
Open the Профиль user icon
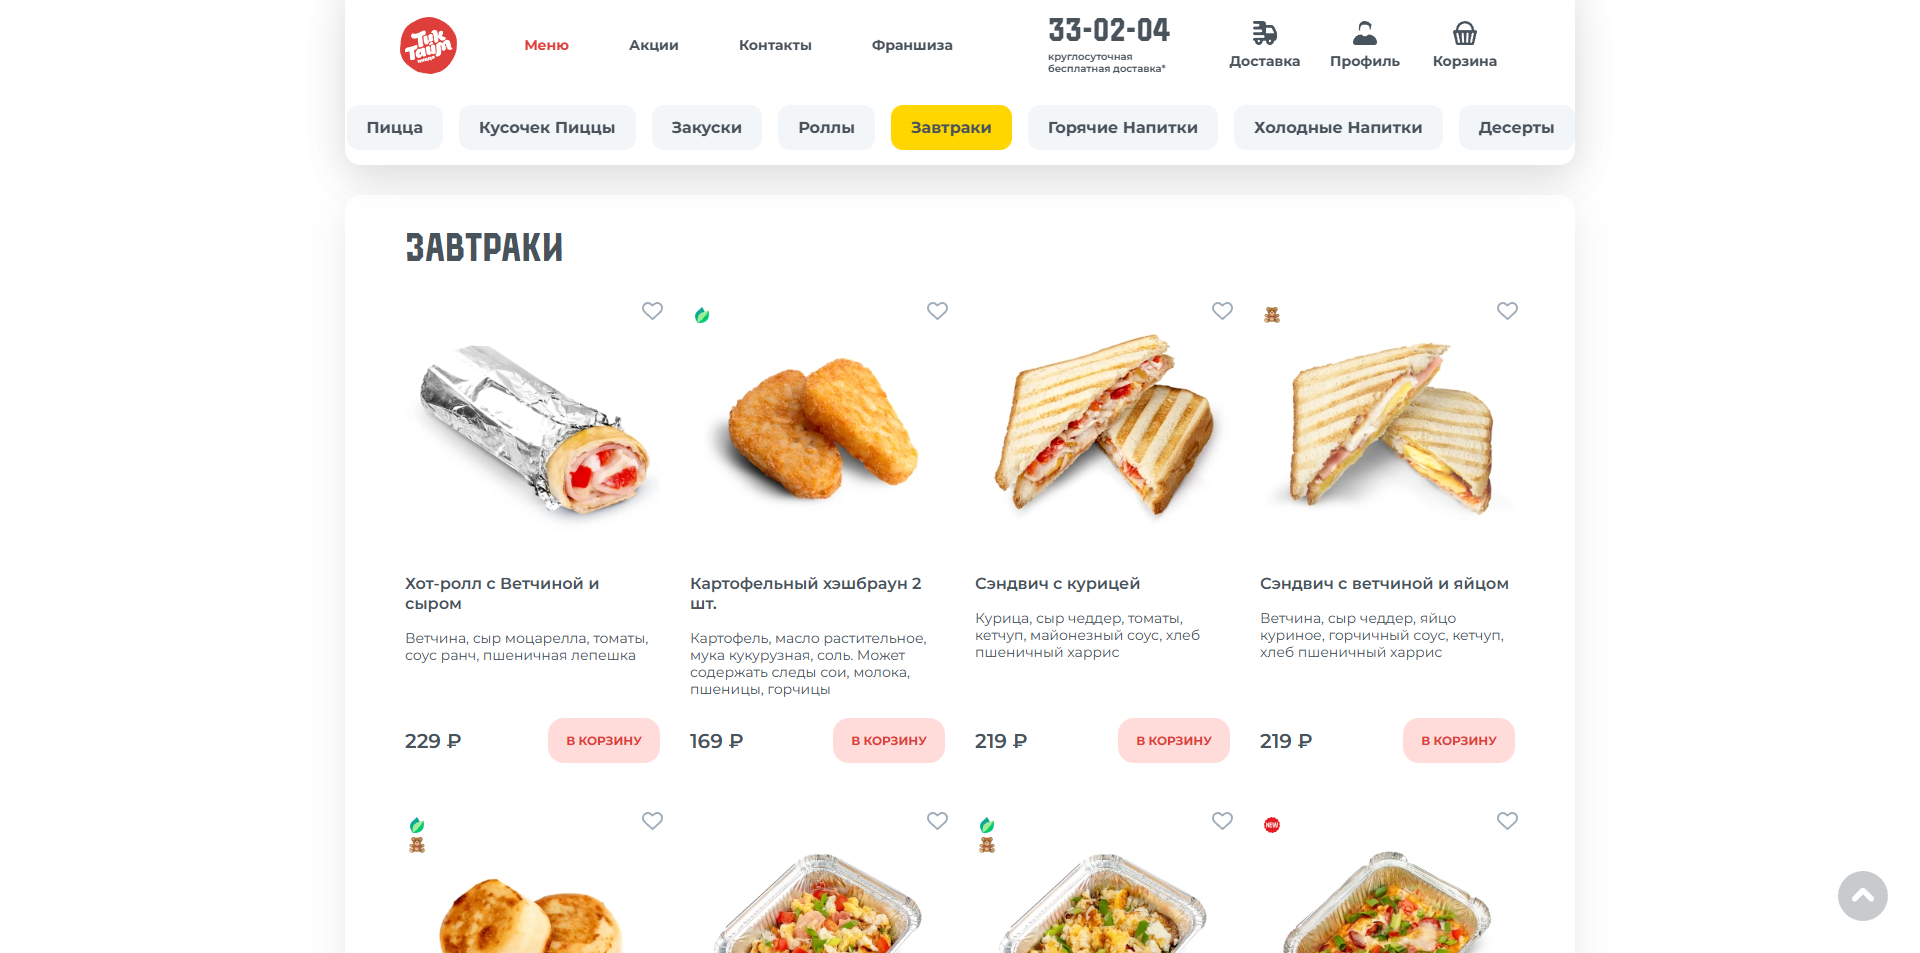1365,33
